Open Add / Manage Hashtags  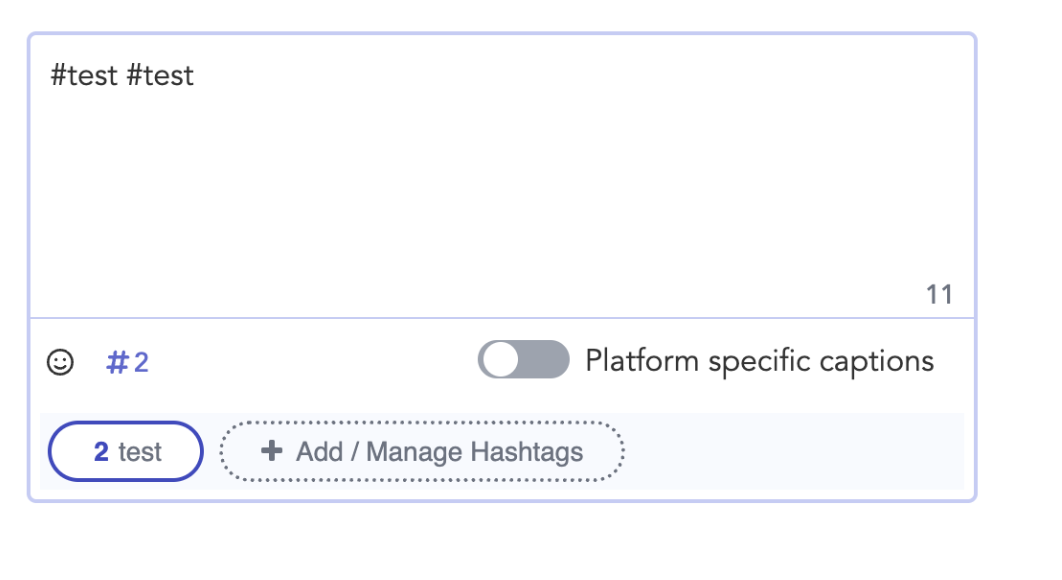(422, 451)
